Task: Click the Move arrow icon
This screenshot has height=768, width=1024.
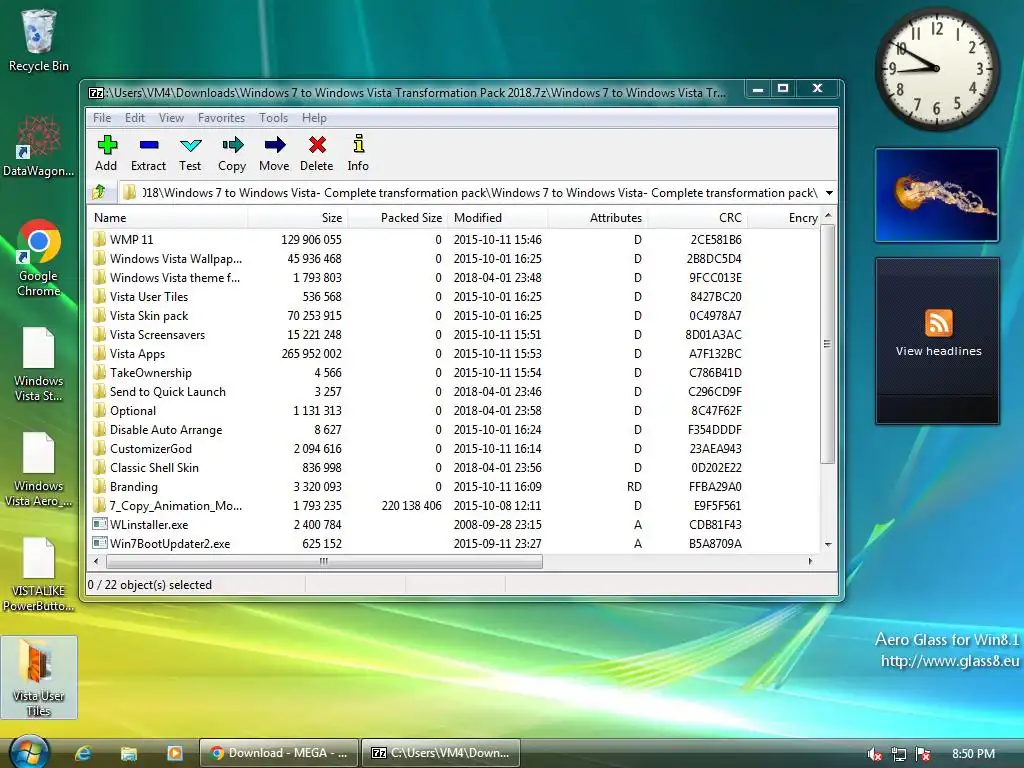Action: click(275, 144)
